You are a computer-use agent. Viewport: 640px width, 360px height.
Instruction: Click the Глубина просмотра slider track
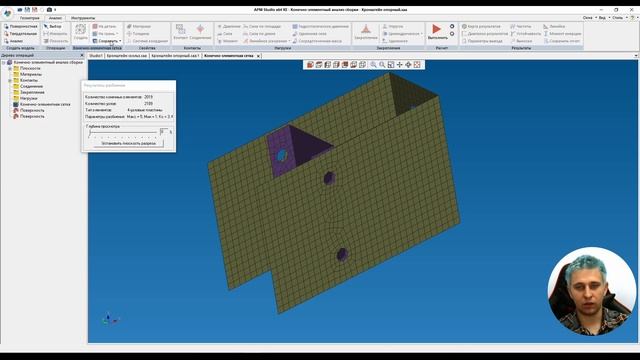click(123, 132)
